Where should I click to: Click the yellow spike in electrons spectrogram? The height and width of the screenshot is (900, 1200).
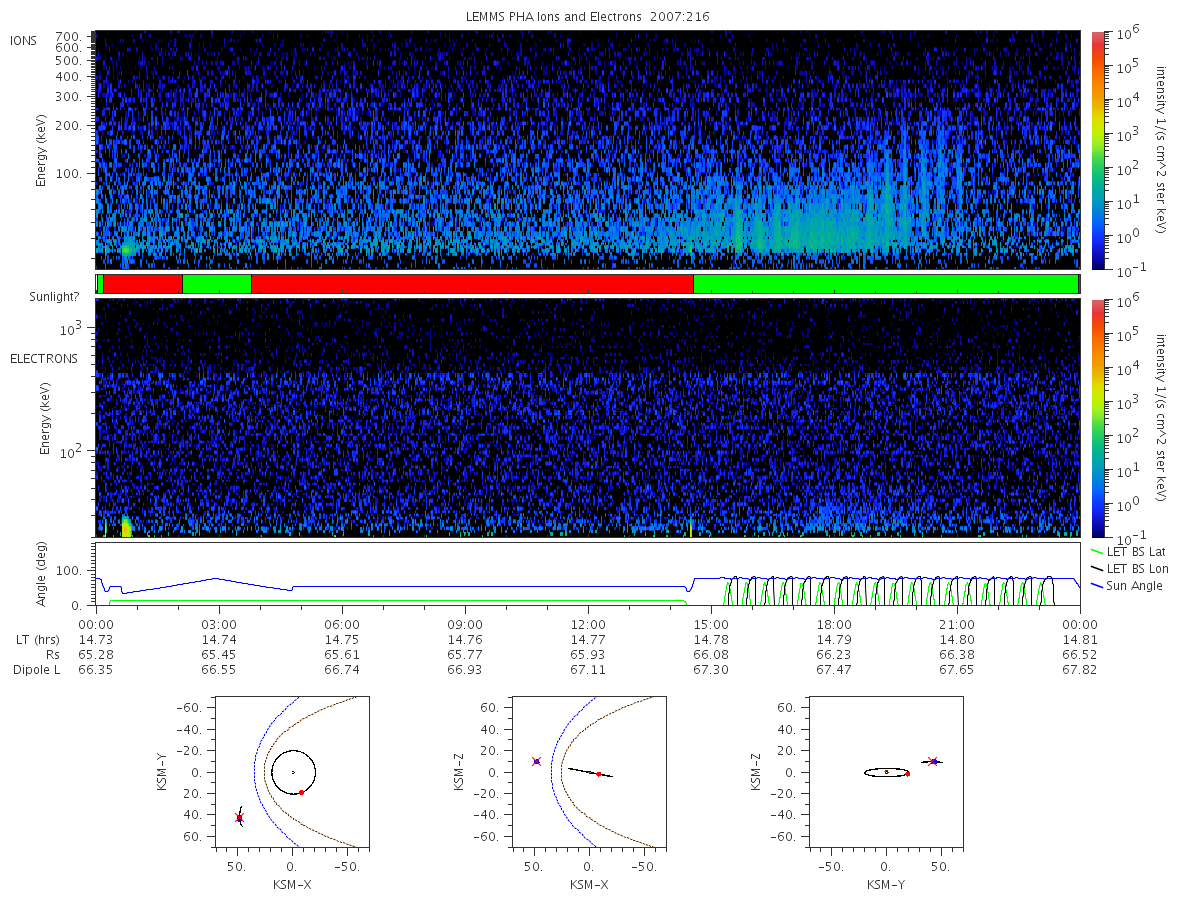(x=691, y=527)
